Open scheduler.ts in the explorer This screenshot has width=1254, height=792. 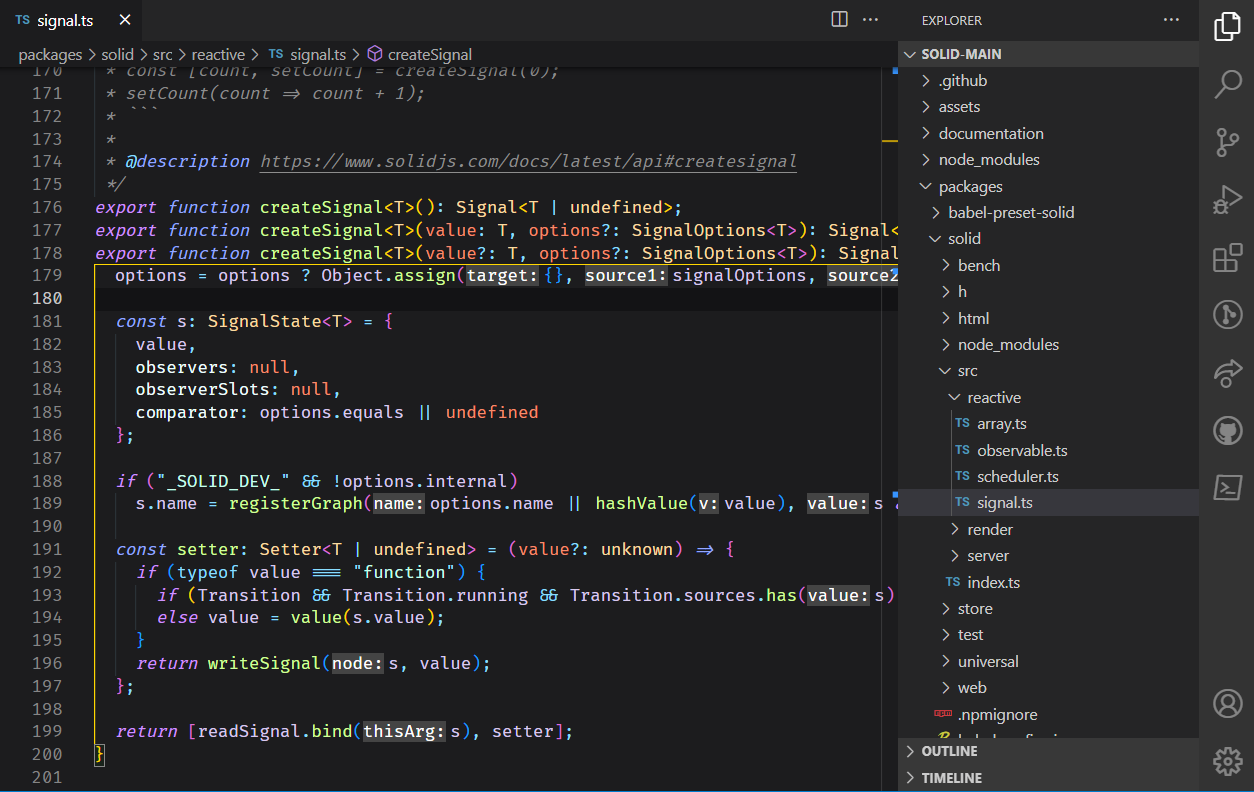point(1048,476)
